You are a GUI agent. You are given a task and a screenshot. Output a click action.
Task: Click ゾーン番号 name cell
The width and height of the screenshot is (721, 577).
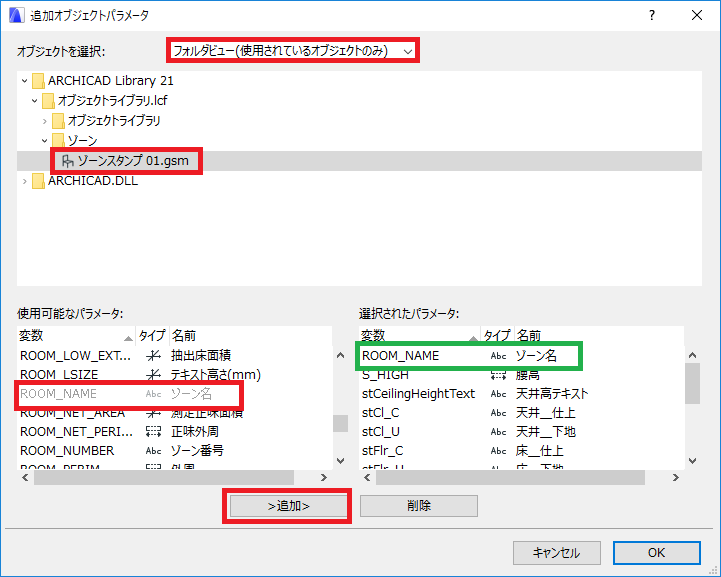197,451
